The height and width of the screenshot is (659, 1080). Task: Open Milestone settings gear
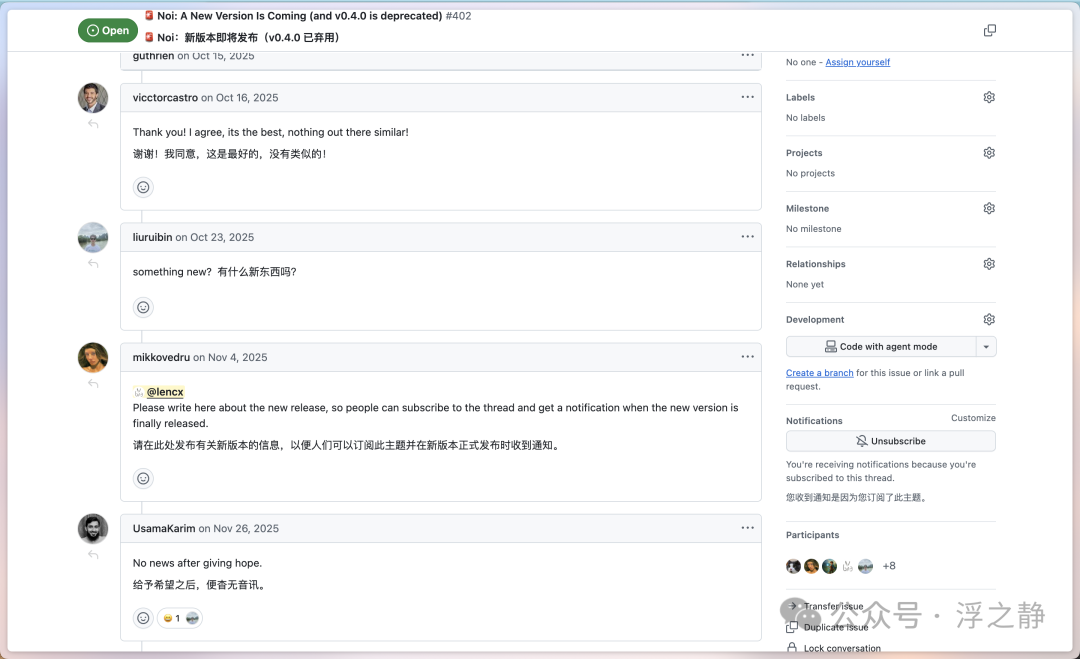989,208
